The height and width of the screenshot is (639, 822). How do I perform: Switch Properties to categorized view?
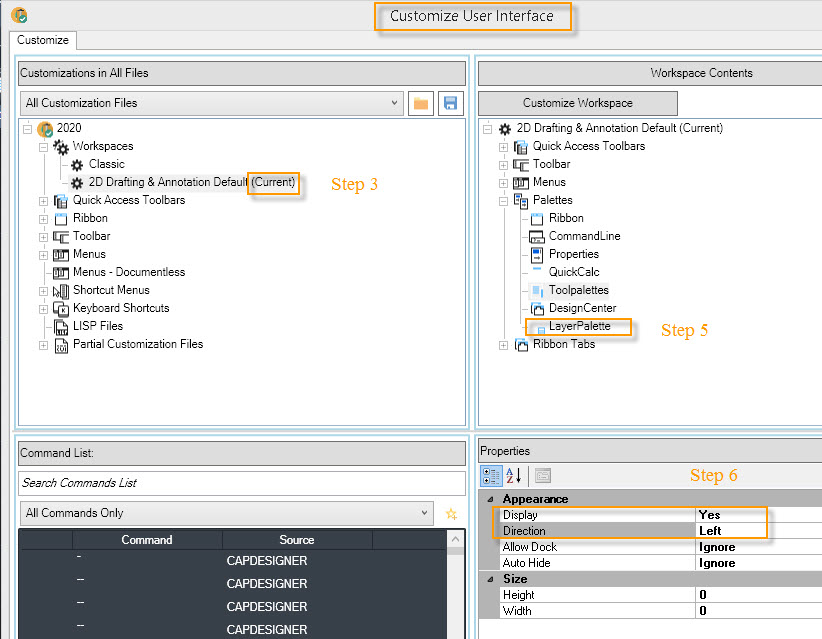[491, 475]
